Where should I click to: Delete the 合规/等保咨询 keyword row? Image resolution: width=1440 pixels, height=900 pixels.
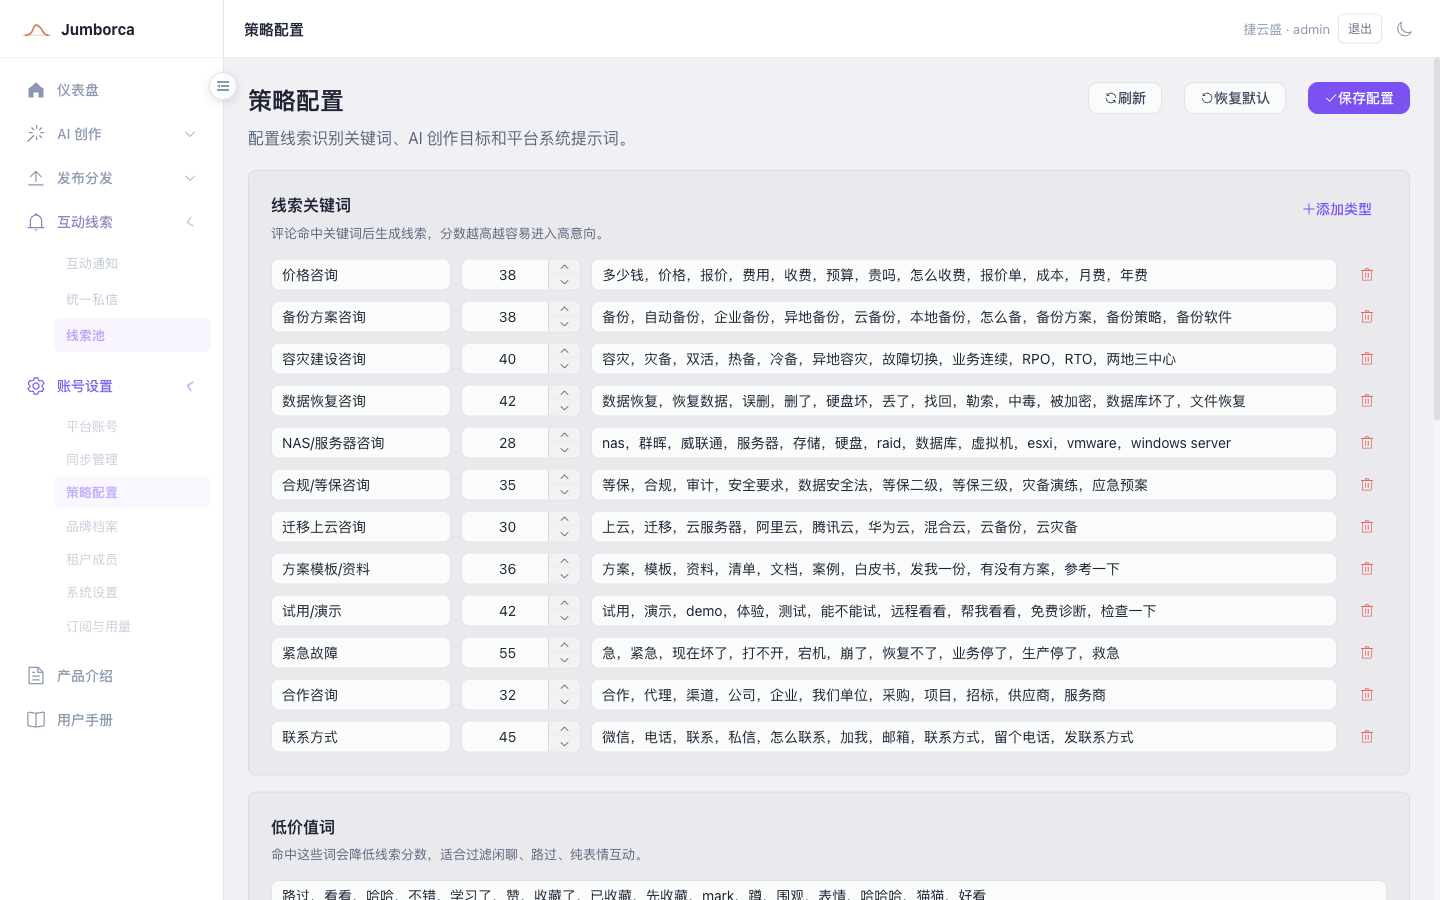(x=1367, y=485)
